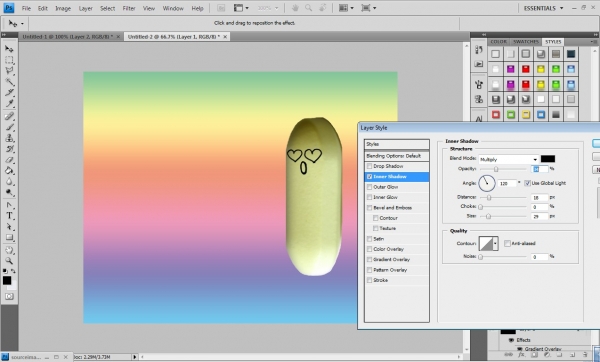
Task: Select the Blur tool
Action: (9, 181)
